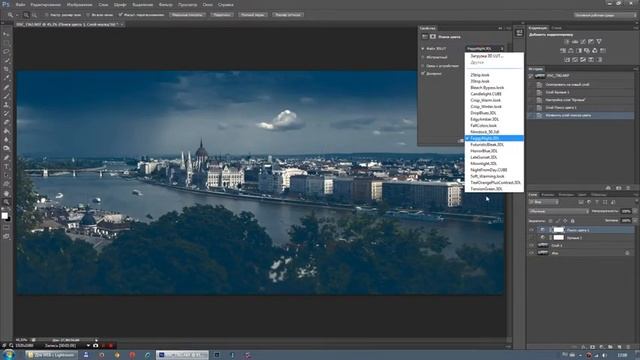This screenshot has width=640, height=360.
Task: Select the Кривые 1 layer mask thumbnail
Action: coord(558,238)
